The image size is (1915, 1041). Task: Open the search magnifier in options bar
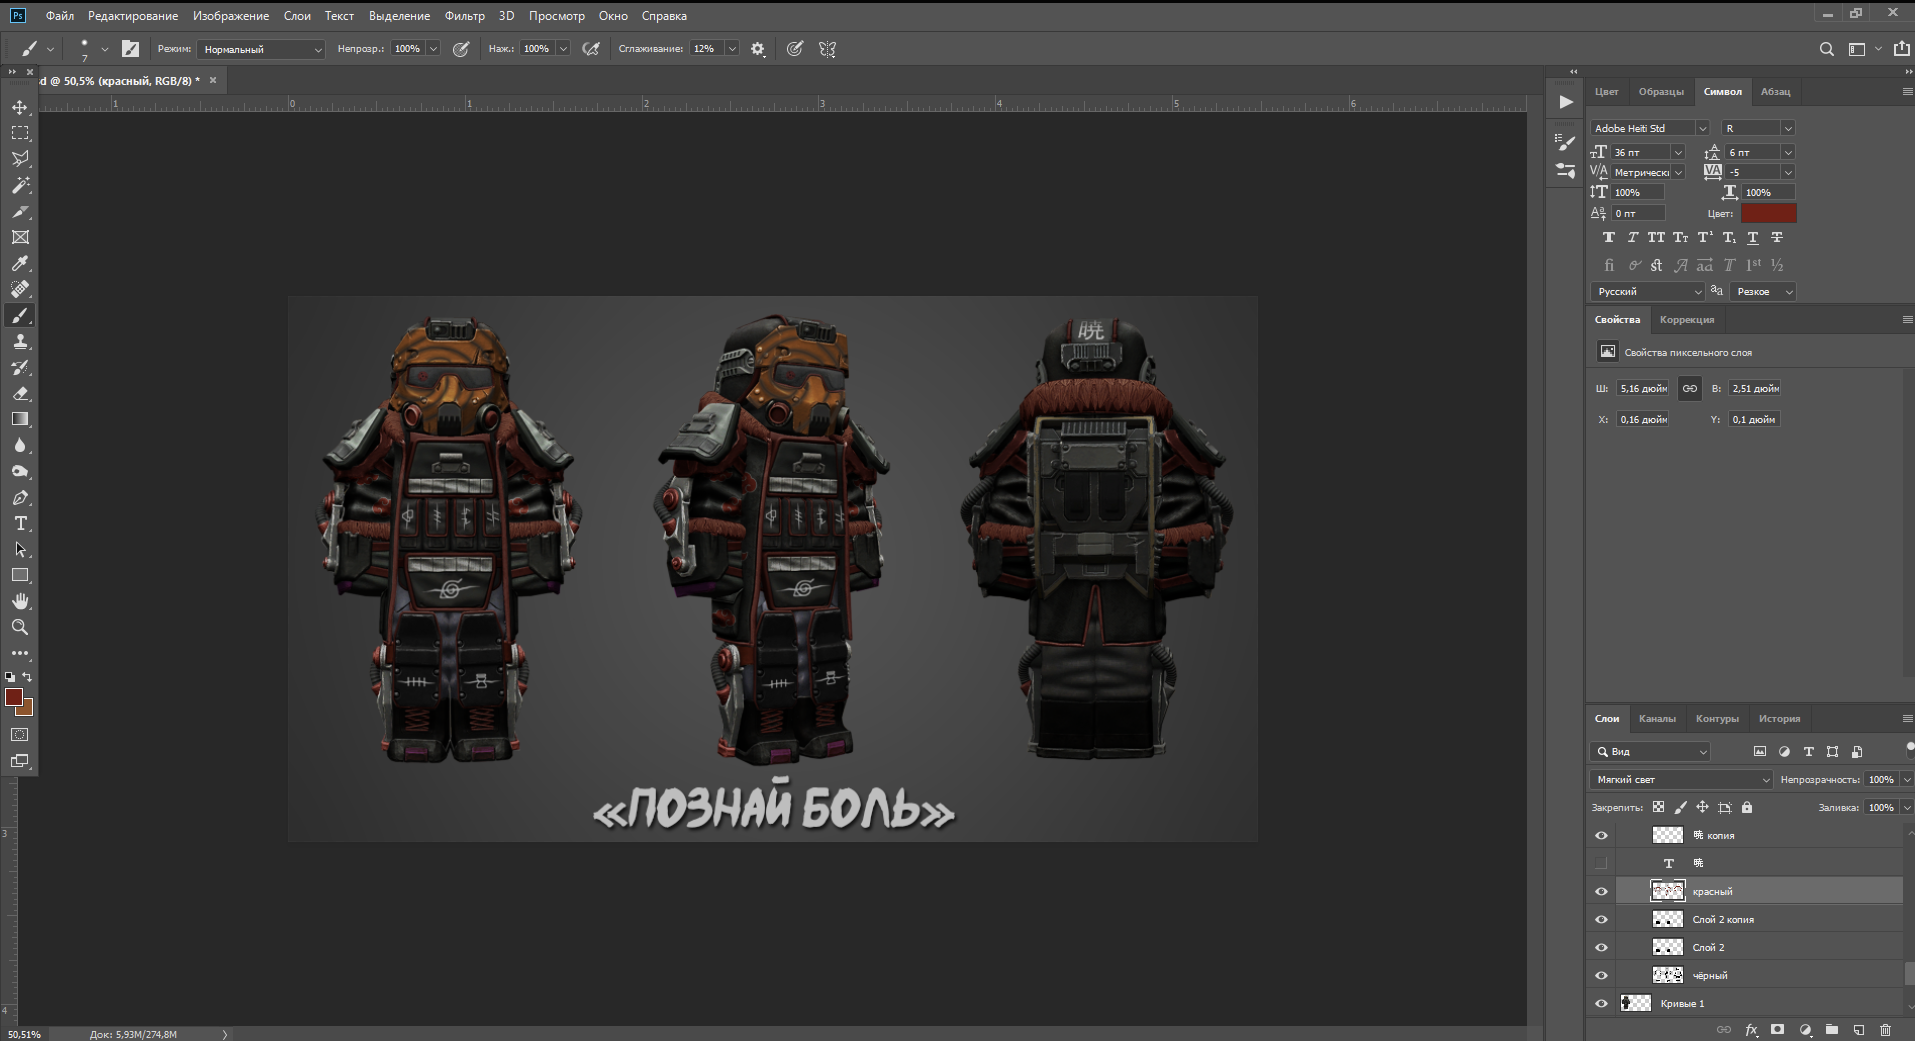coord(1826,49)
